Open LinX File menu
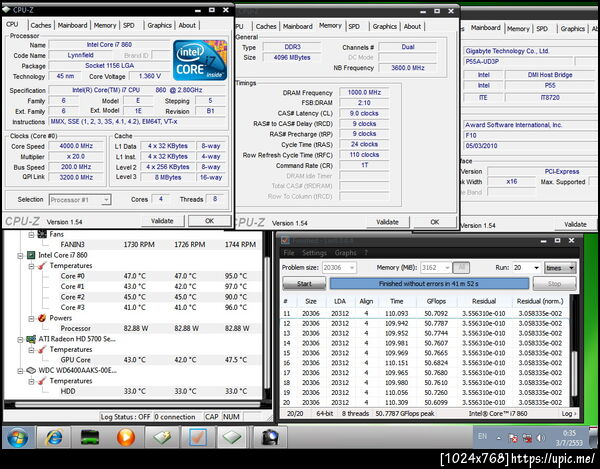Image resolution: width=600 pixels, height=469 pixels. (x=289, y=253)
